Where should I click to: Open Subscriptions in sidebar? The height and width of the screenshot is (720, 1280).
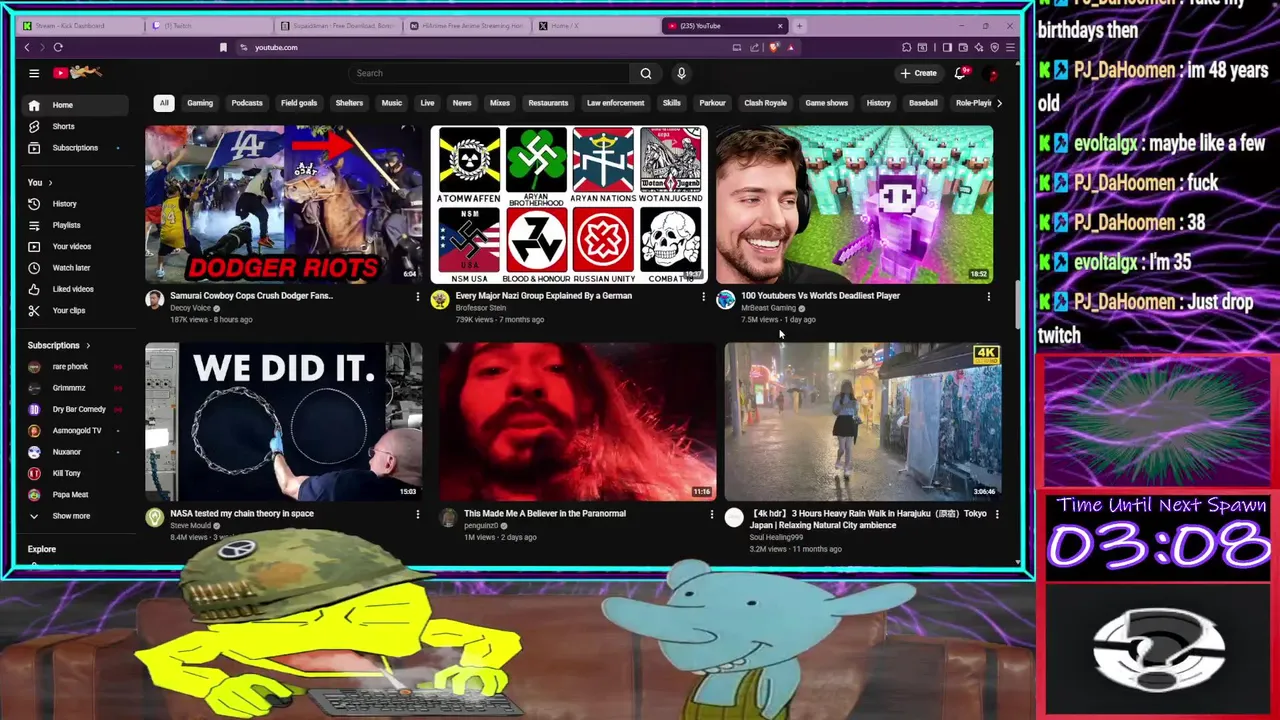pyautogui.click(x=74, y=148)
